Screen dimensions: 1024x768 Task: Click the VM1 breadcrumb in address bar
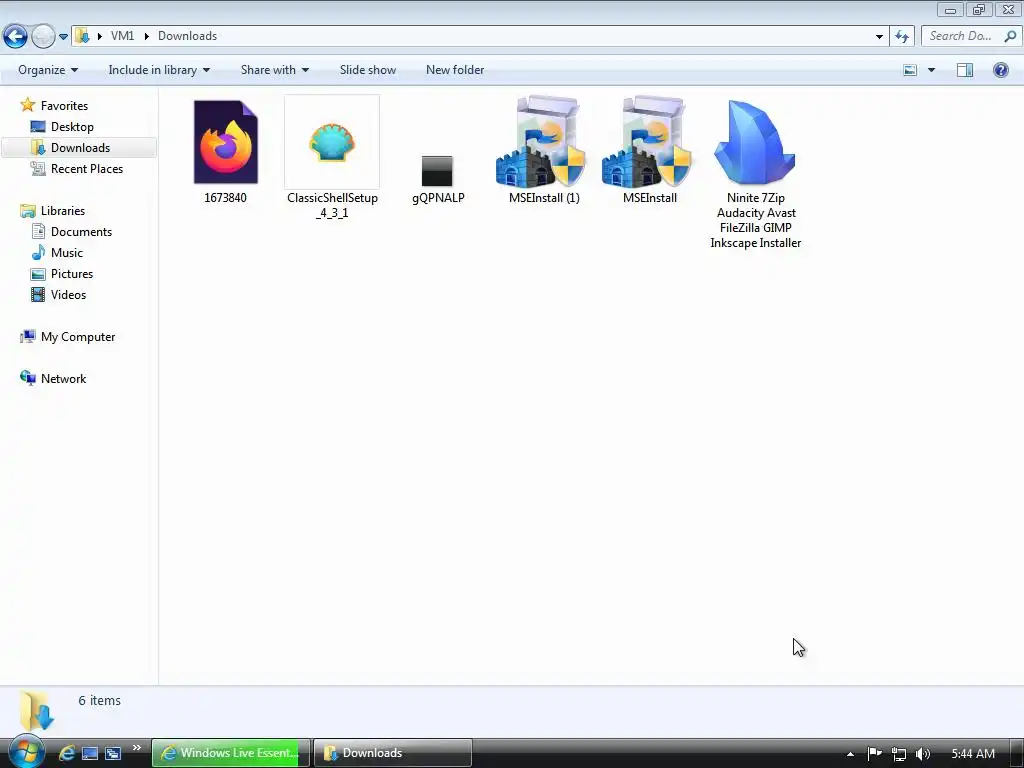point(122,36)
